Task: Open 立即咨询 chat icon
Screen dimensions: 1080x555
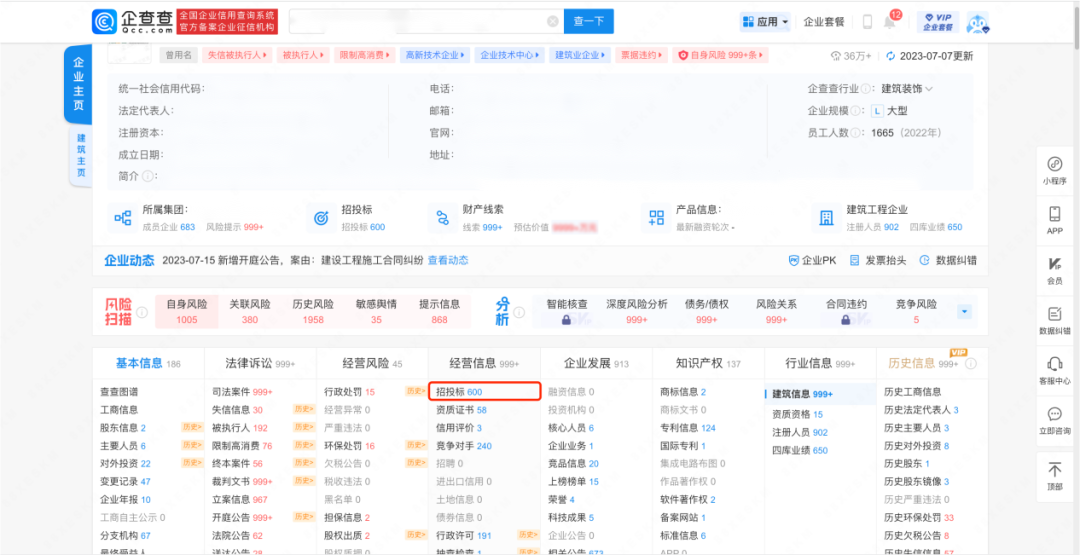Action: click(1055, 420)
